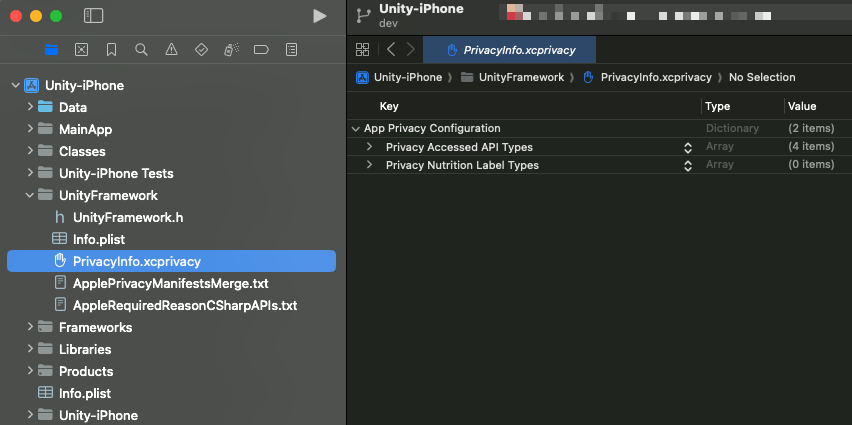The height and width of the screenshot is (425, 852).
Task: Expand Privacy Accessed API Types row
Action: coord(369,147)
